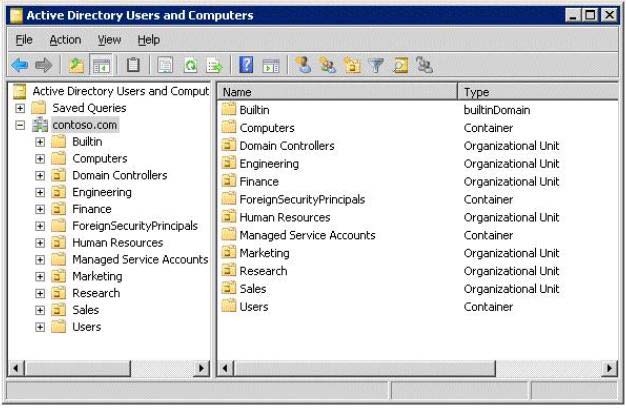The height and width of the screenshot is (408, 626).
Task: Select Marketing label in the tree pane
Action: tap(97, 276)
